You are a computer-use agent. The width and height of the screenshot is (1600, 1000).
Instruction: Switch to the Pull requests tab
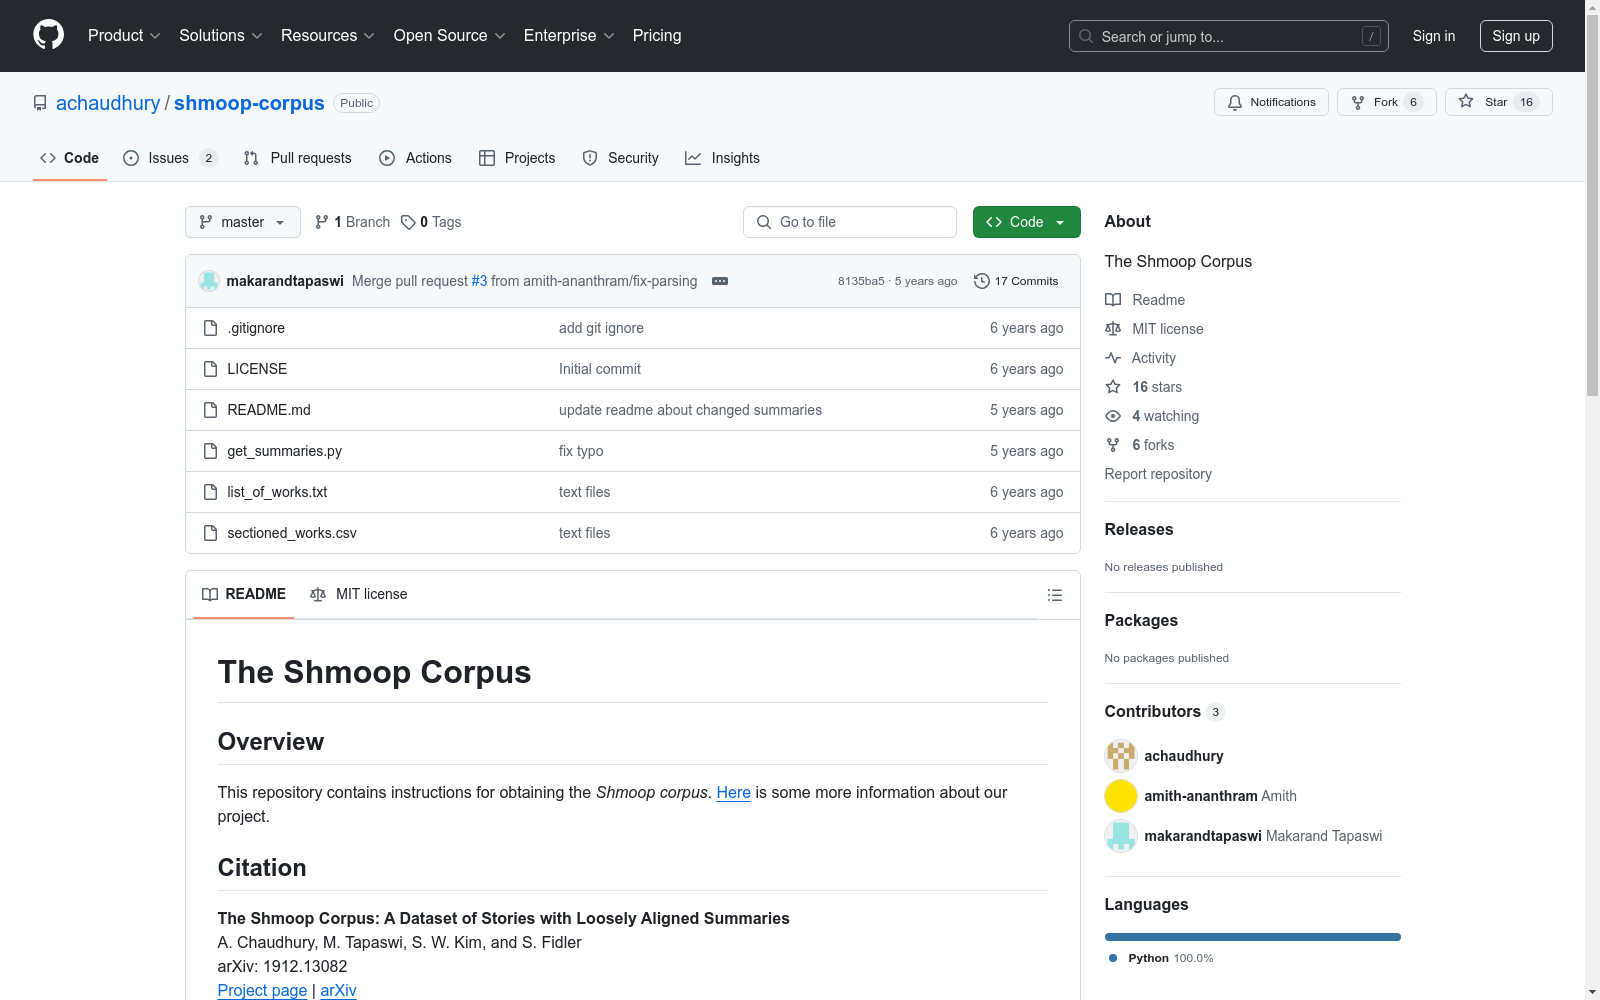click(x=298, y=158)
